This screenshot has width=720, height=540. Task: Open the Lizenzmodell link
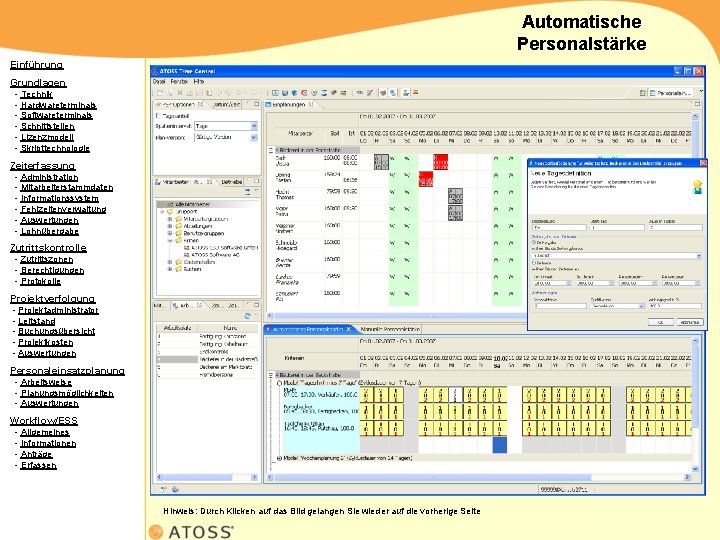47,137
